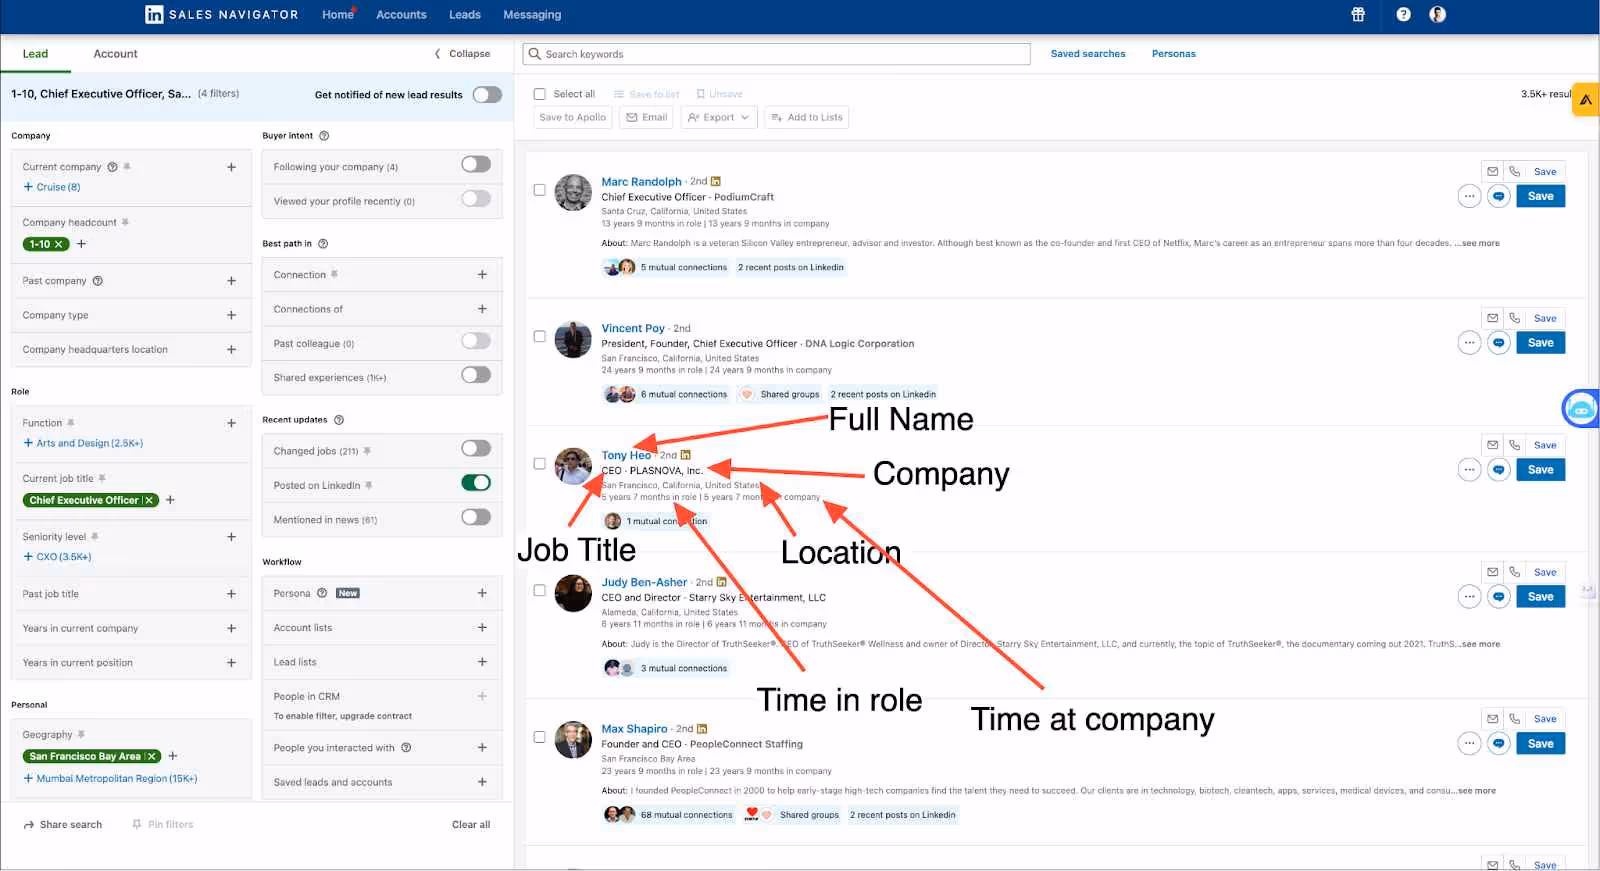Enable Mentioned in news toggle
The height and width of the screenshot is (871, 1600).
(x=476, y=517)
